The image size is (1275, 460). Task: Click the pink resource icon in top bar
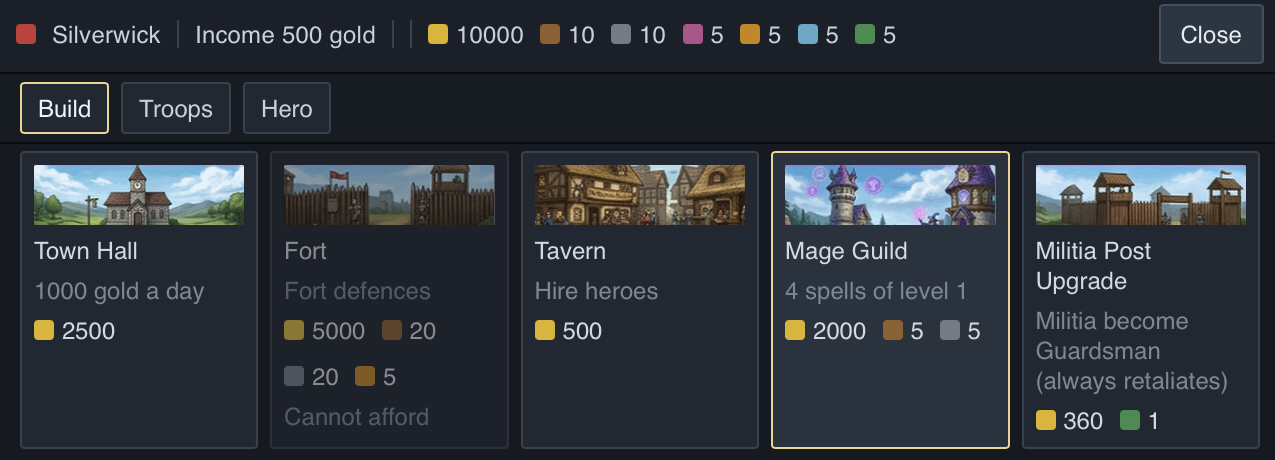[x=692, y=35]
